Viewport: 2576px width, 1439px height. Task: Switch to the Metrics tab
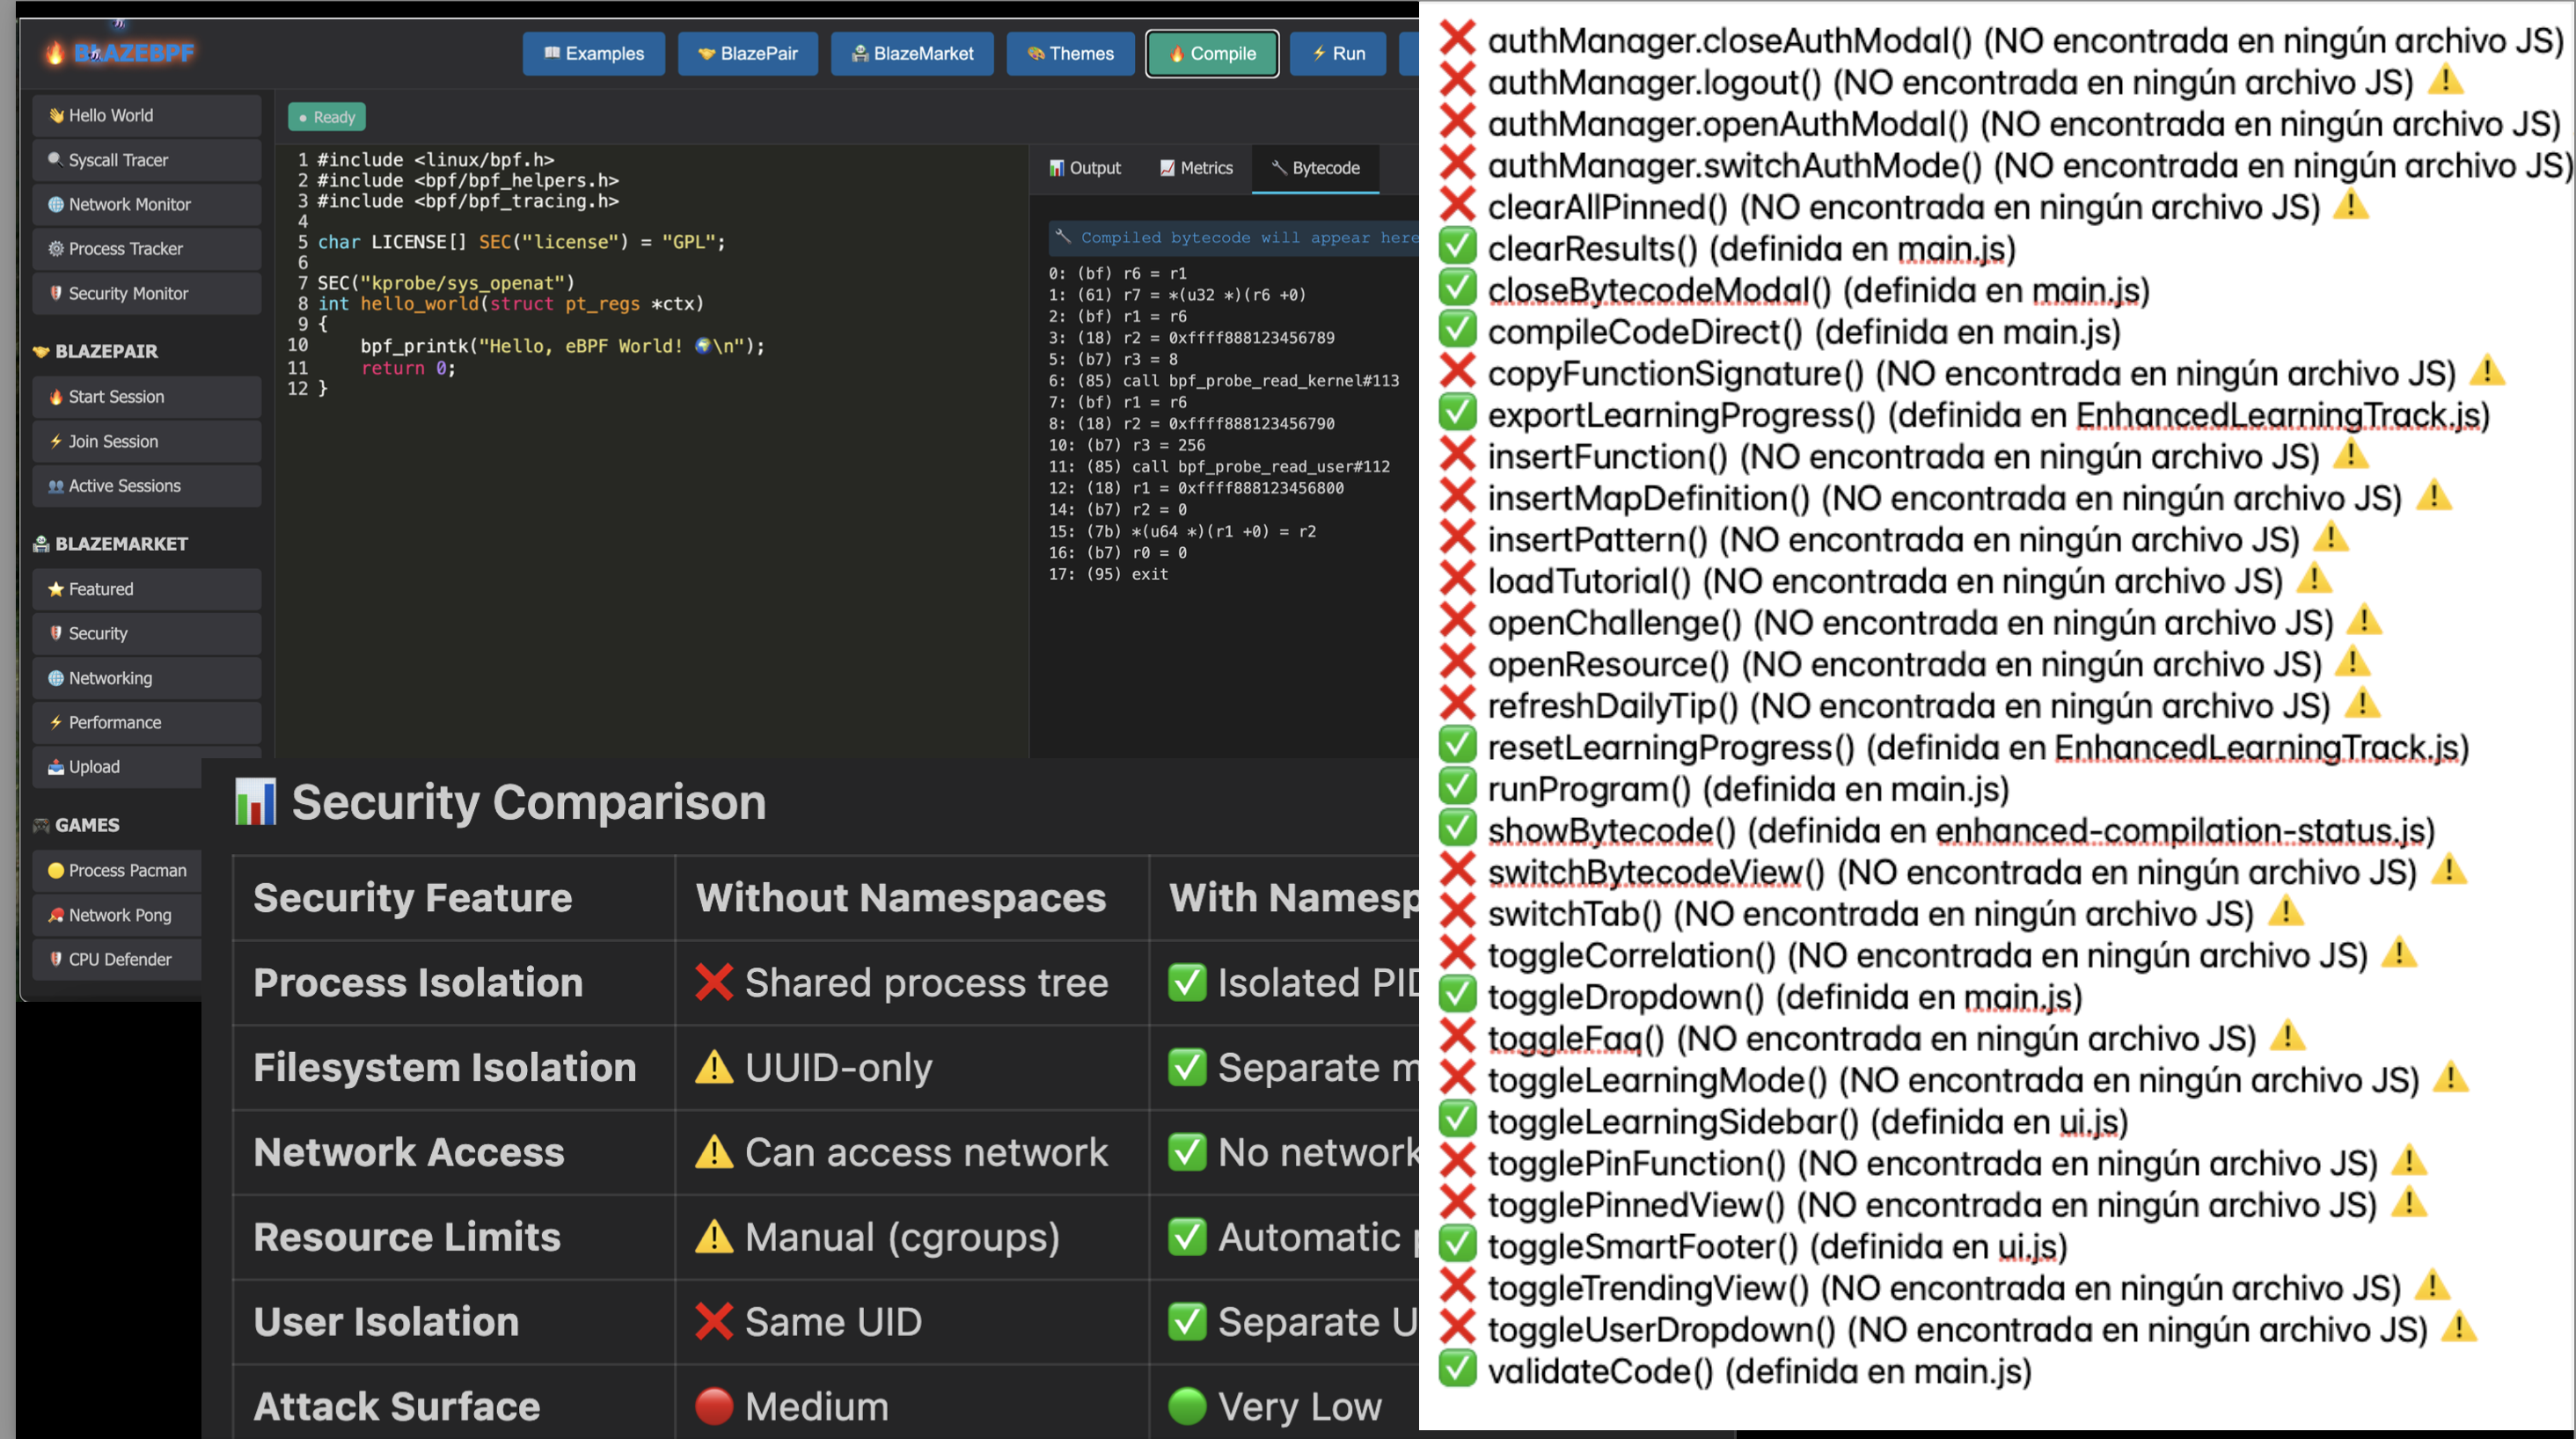coord(1196,168)
